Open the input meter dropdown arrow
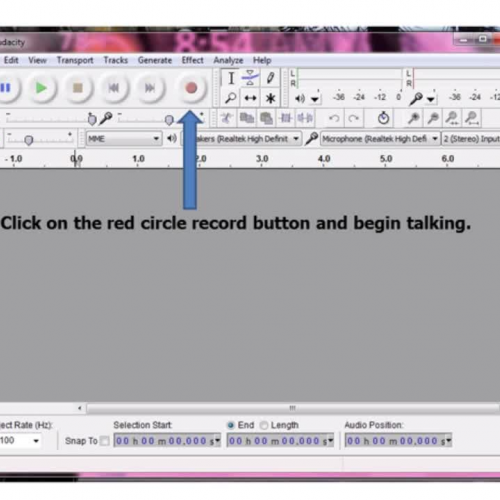 431,99
